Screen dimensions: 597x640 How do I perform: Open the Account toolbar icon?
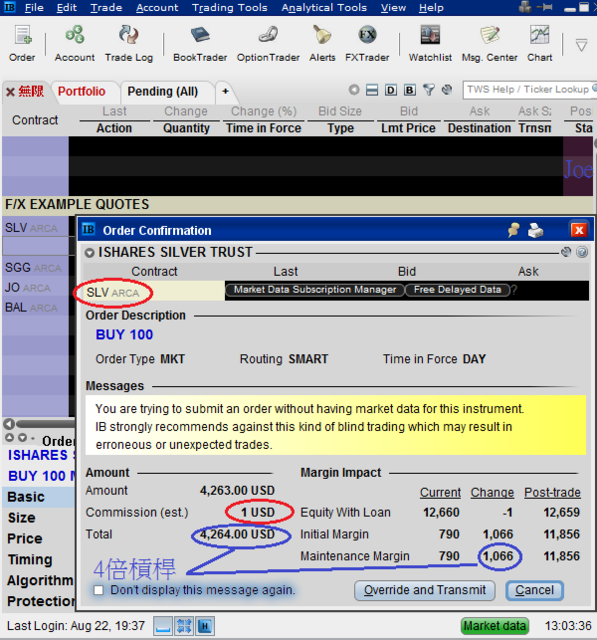[75, 43]
